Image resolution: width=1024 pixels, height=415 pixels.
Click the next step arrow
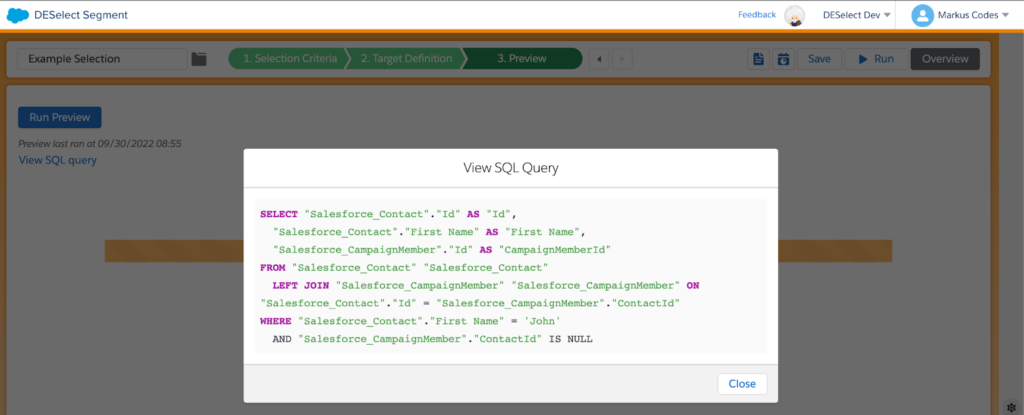click(622, 59)
